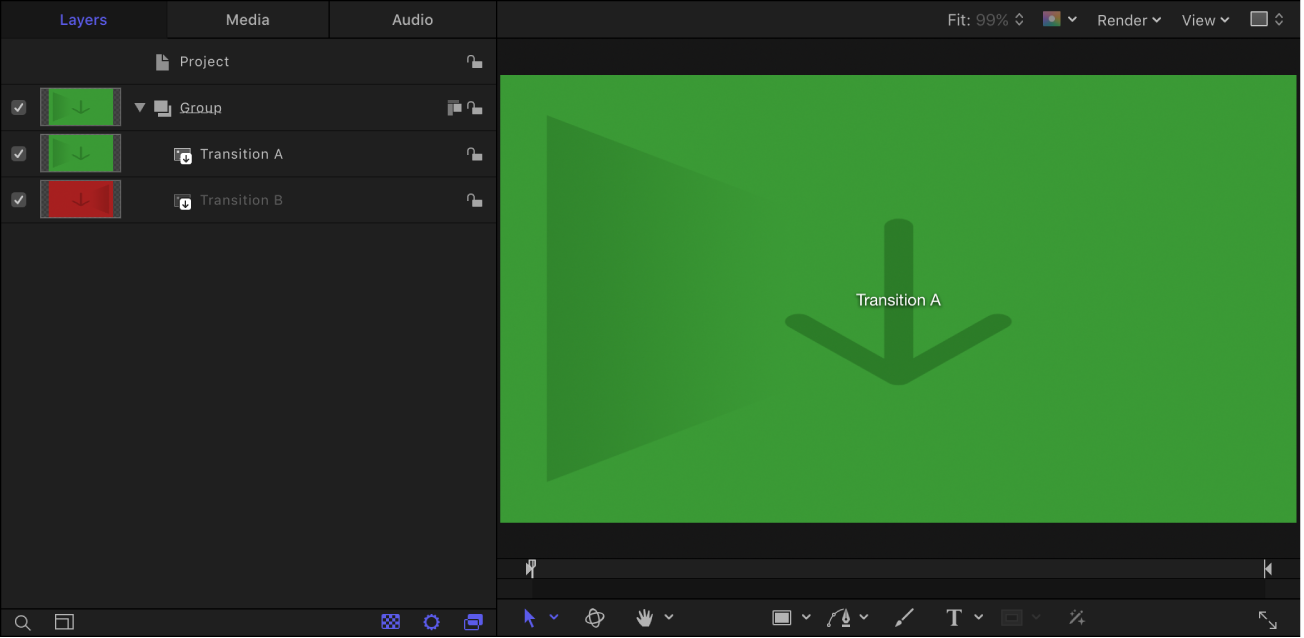
Task: Click the search icon below the Layers list
Action: pos(22,622)
